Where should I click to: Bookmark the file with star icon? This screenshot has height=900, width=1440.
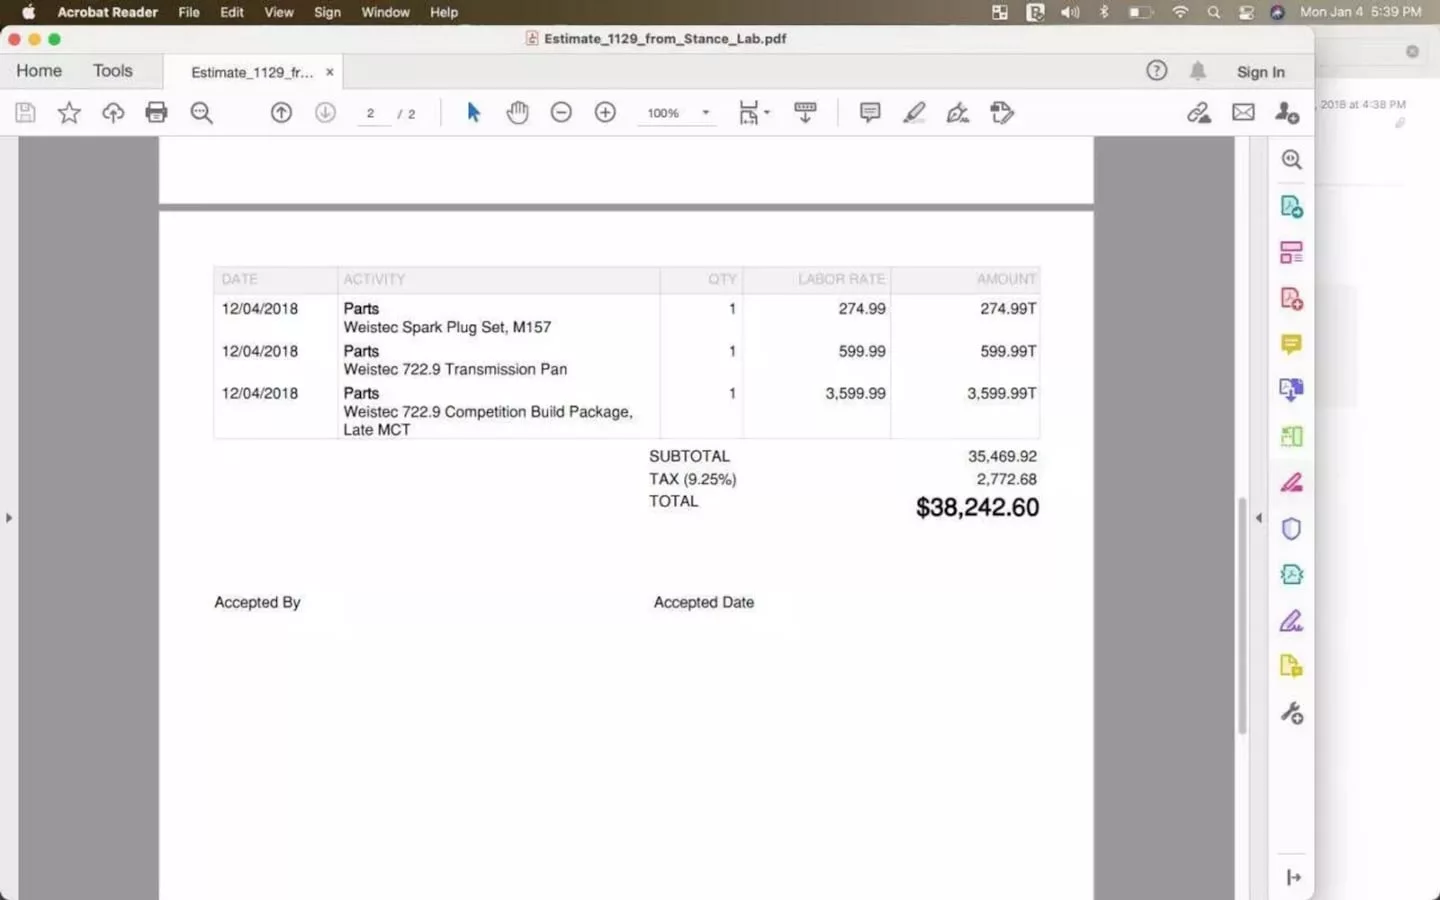point(69,112)
